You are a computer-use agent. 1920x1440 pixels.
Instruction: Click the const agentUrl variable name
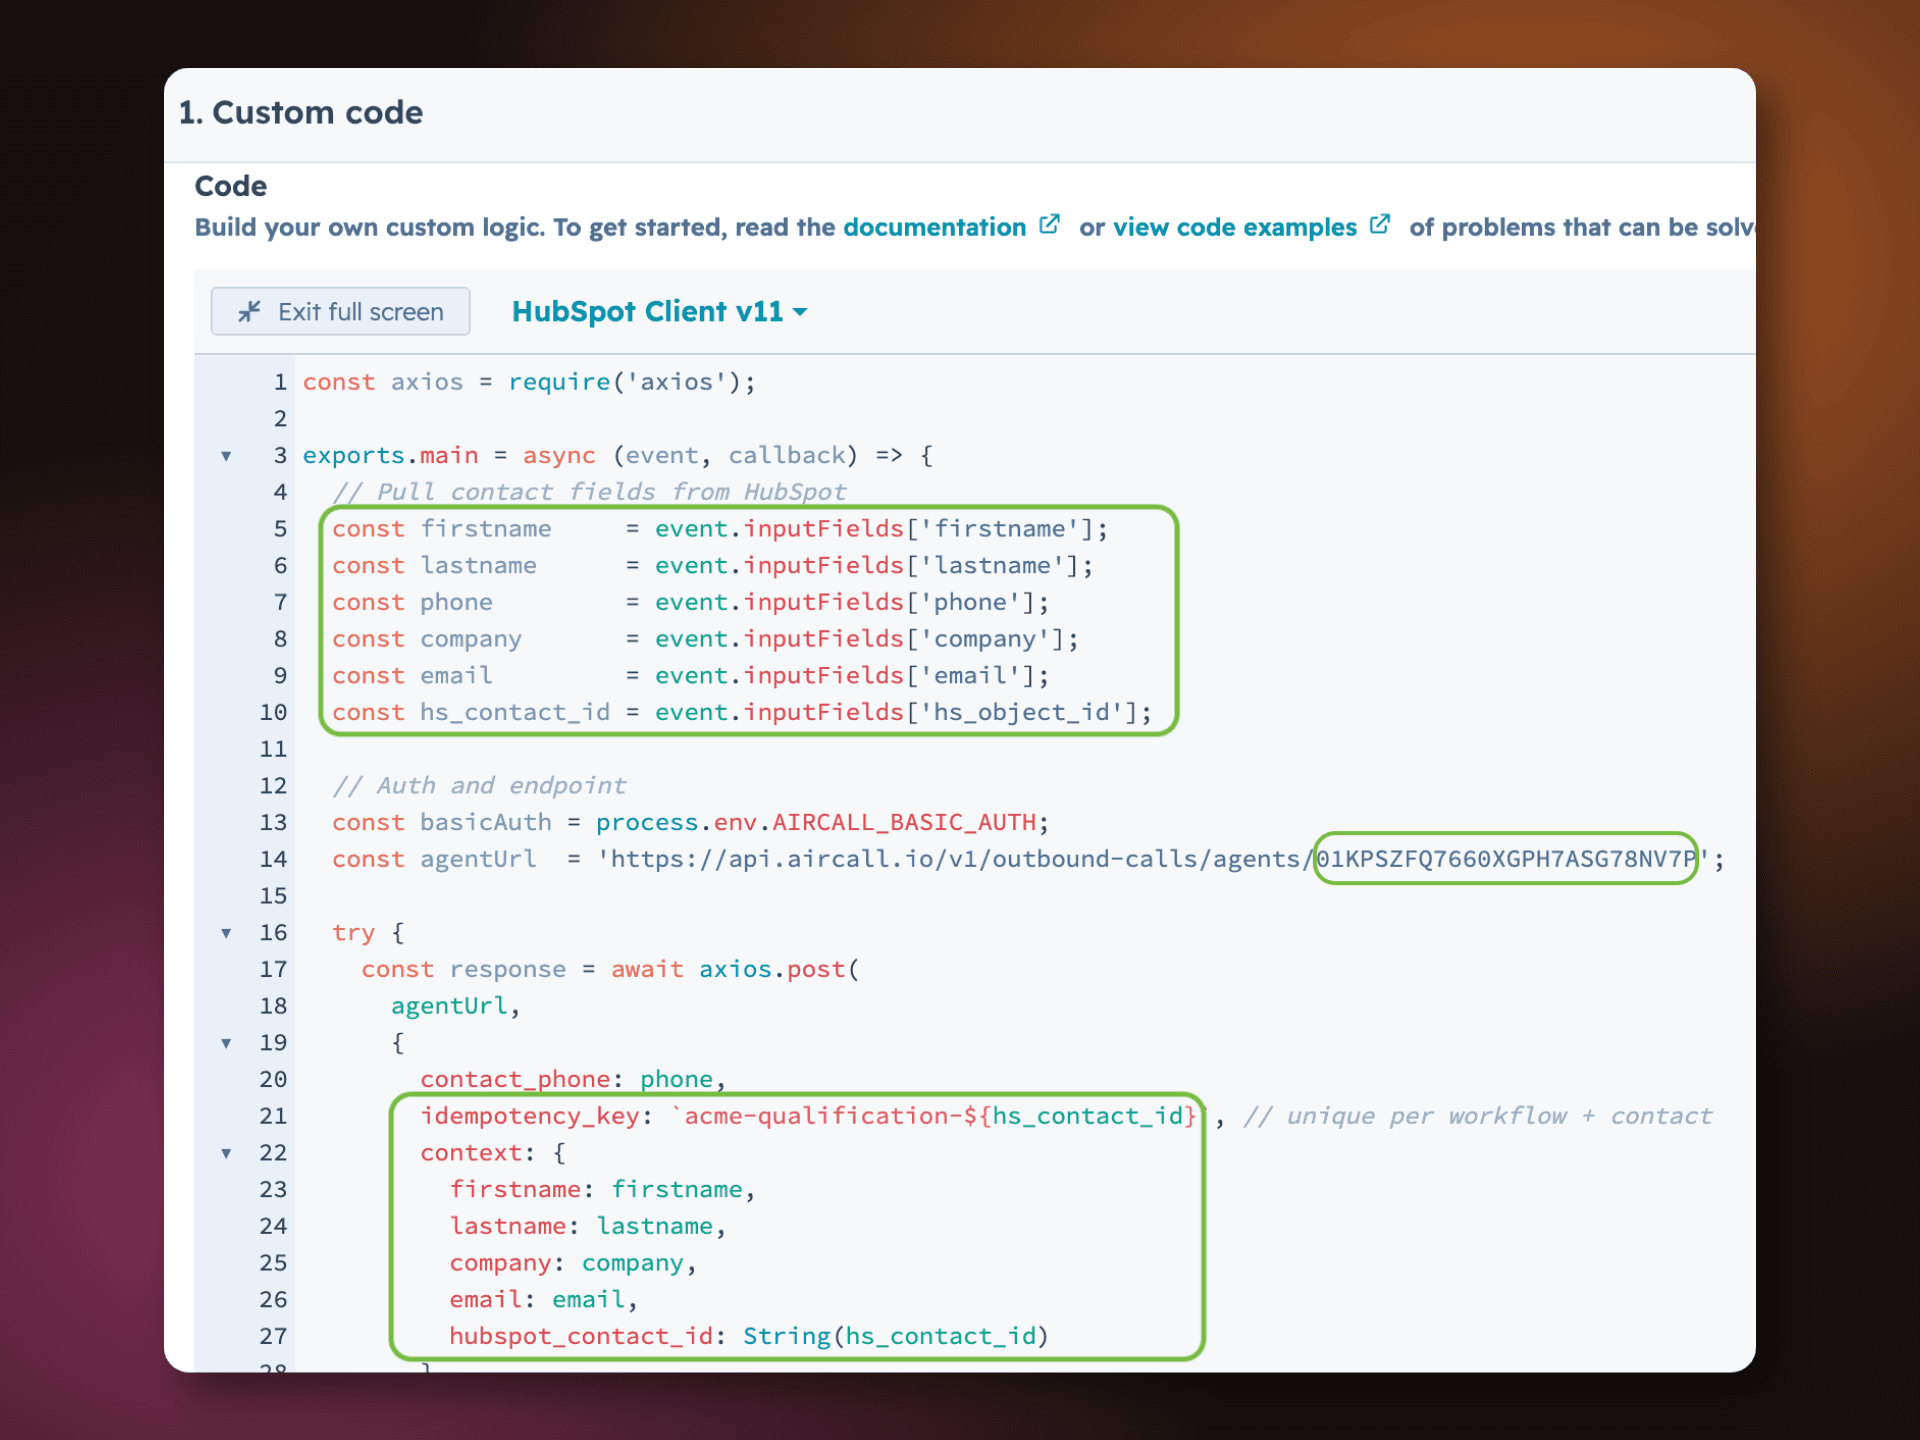click(x=478, y=860)
